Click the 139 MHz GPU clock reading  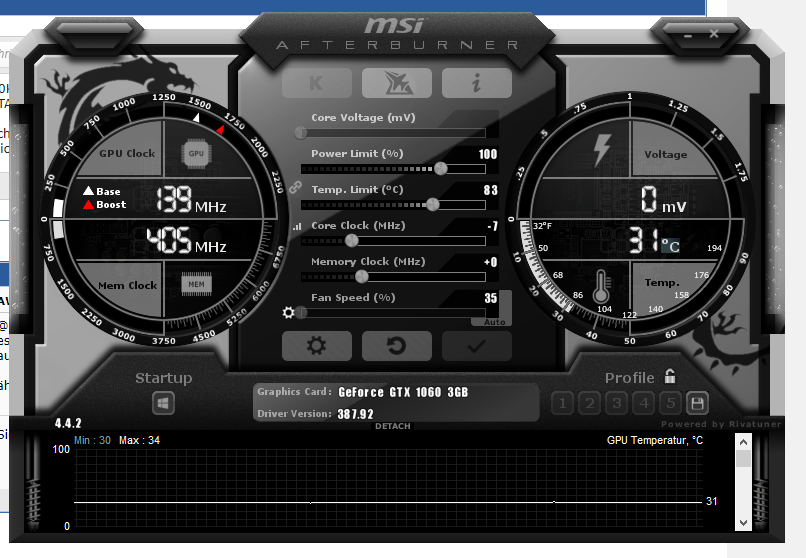191,200
